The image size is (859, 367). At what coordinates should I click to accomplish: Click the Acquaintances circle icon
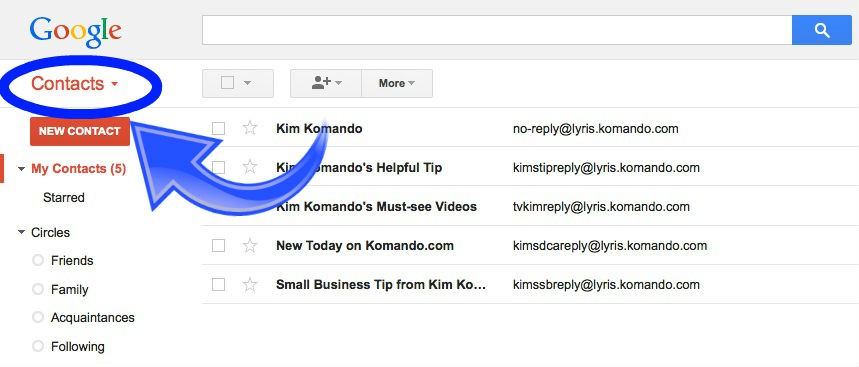coord(38,317)
